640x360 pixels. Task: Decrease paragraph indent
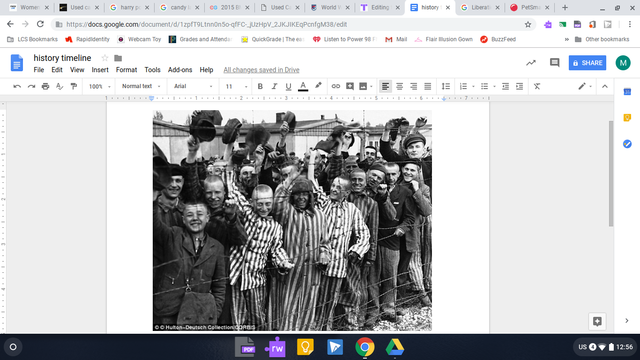click(505, 87)
